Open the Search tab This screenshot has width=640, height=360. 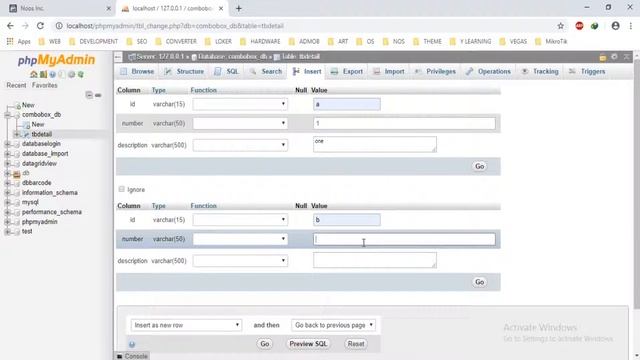[266, 71]
